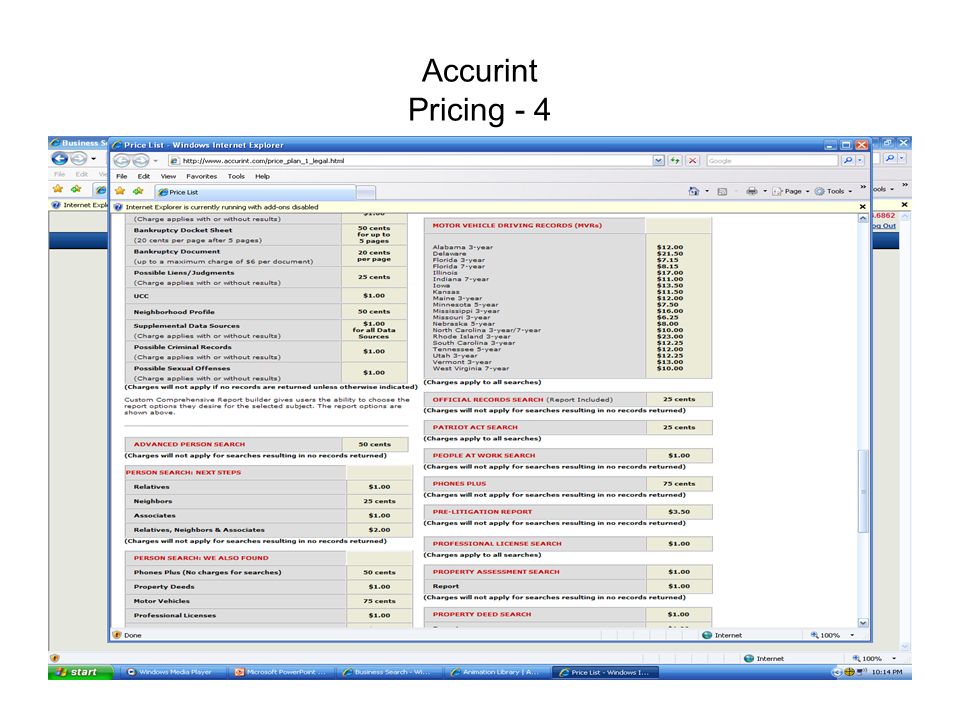
Task: Click the PRE-LITIGATION REPORT heading
Action: pos(482,512)
